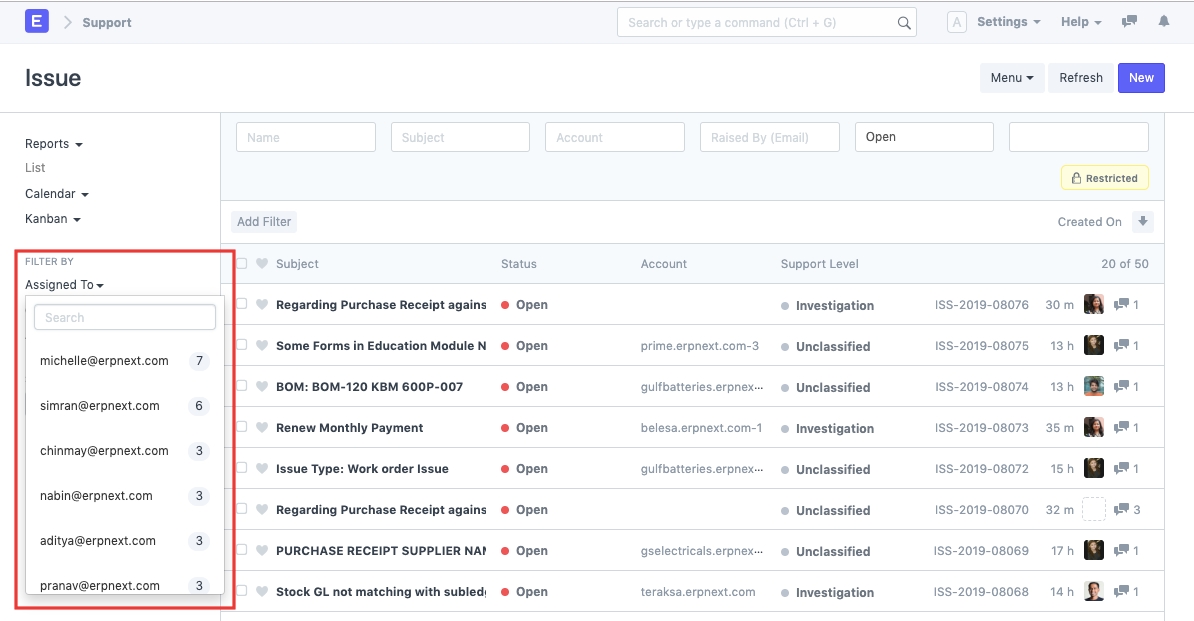Select michelle@erpnext.com from assignee list

(104, 361)
